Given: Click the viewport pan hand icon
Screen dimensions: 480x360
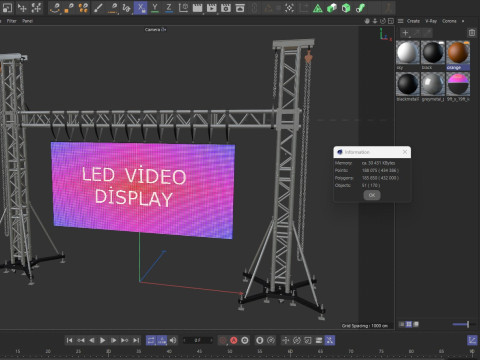Looking at the screenshot, I should point(367,21).
